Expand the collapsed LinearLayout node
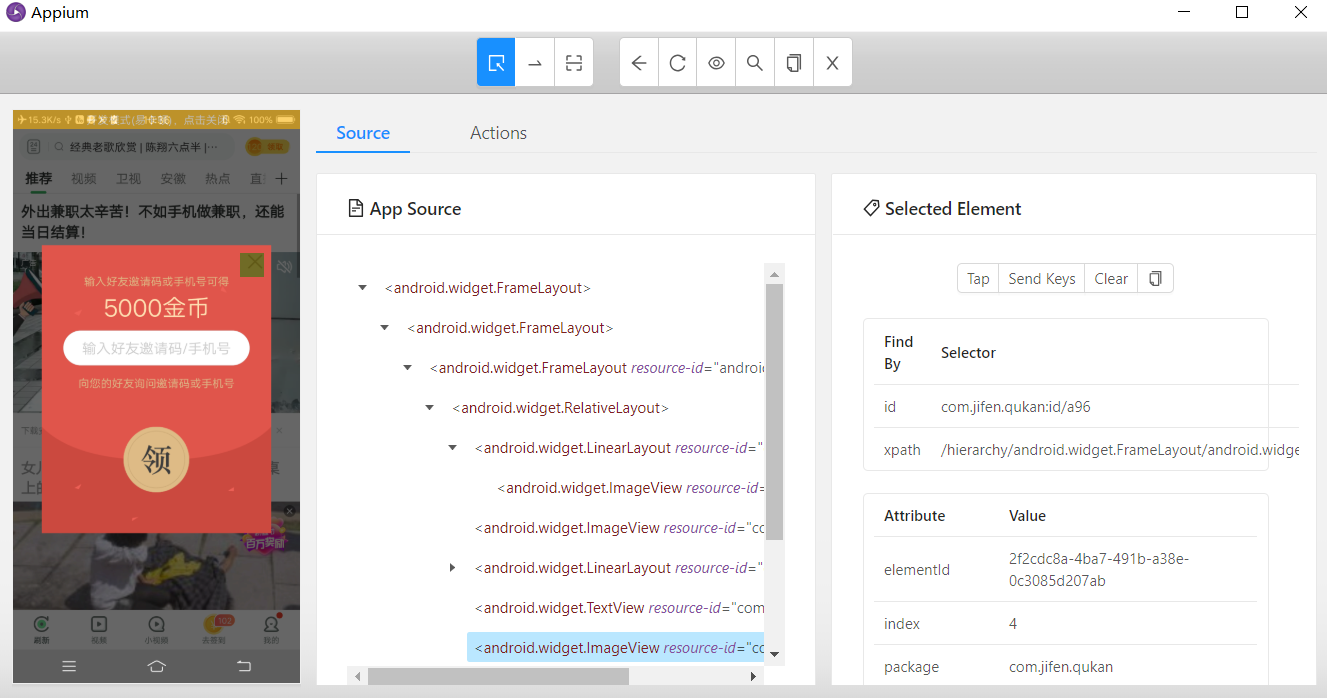Image resolution: width=1327 pixels, height=698 pixels. coord(452,568)
